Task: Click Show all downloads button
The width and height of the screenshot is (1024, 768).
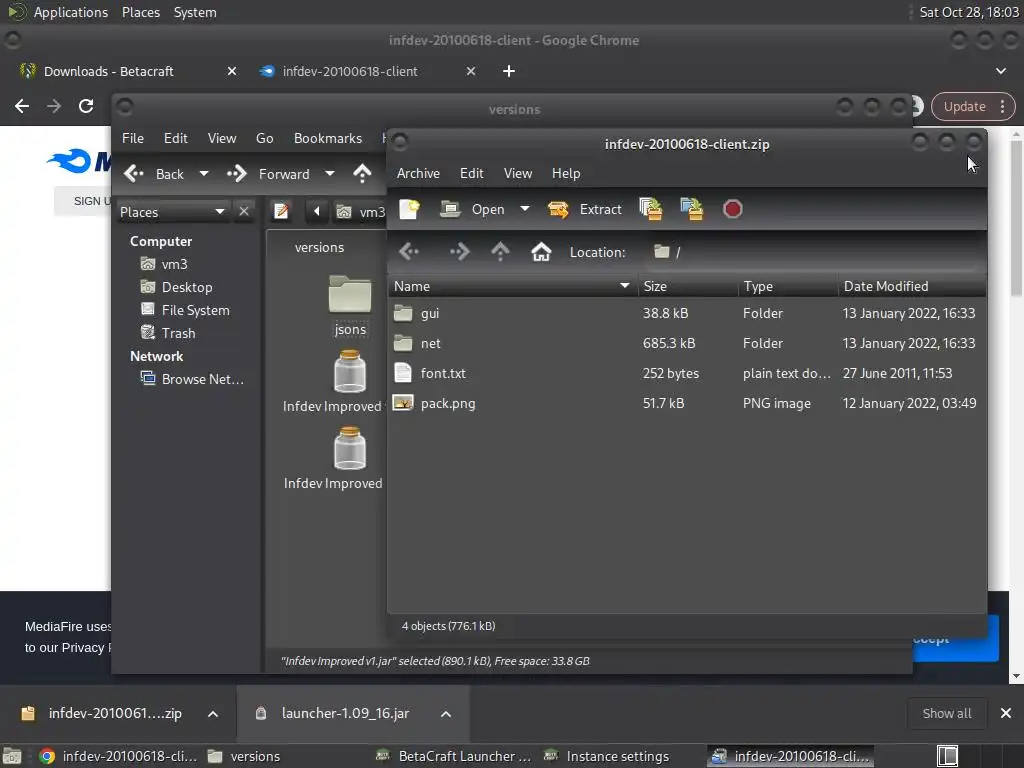Action: click(x=946, y=714)
